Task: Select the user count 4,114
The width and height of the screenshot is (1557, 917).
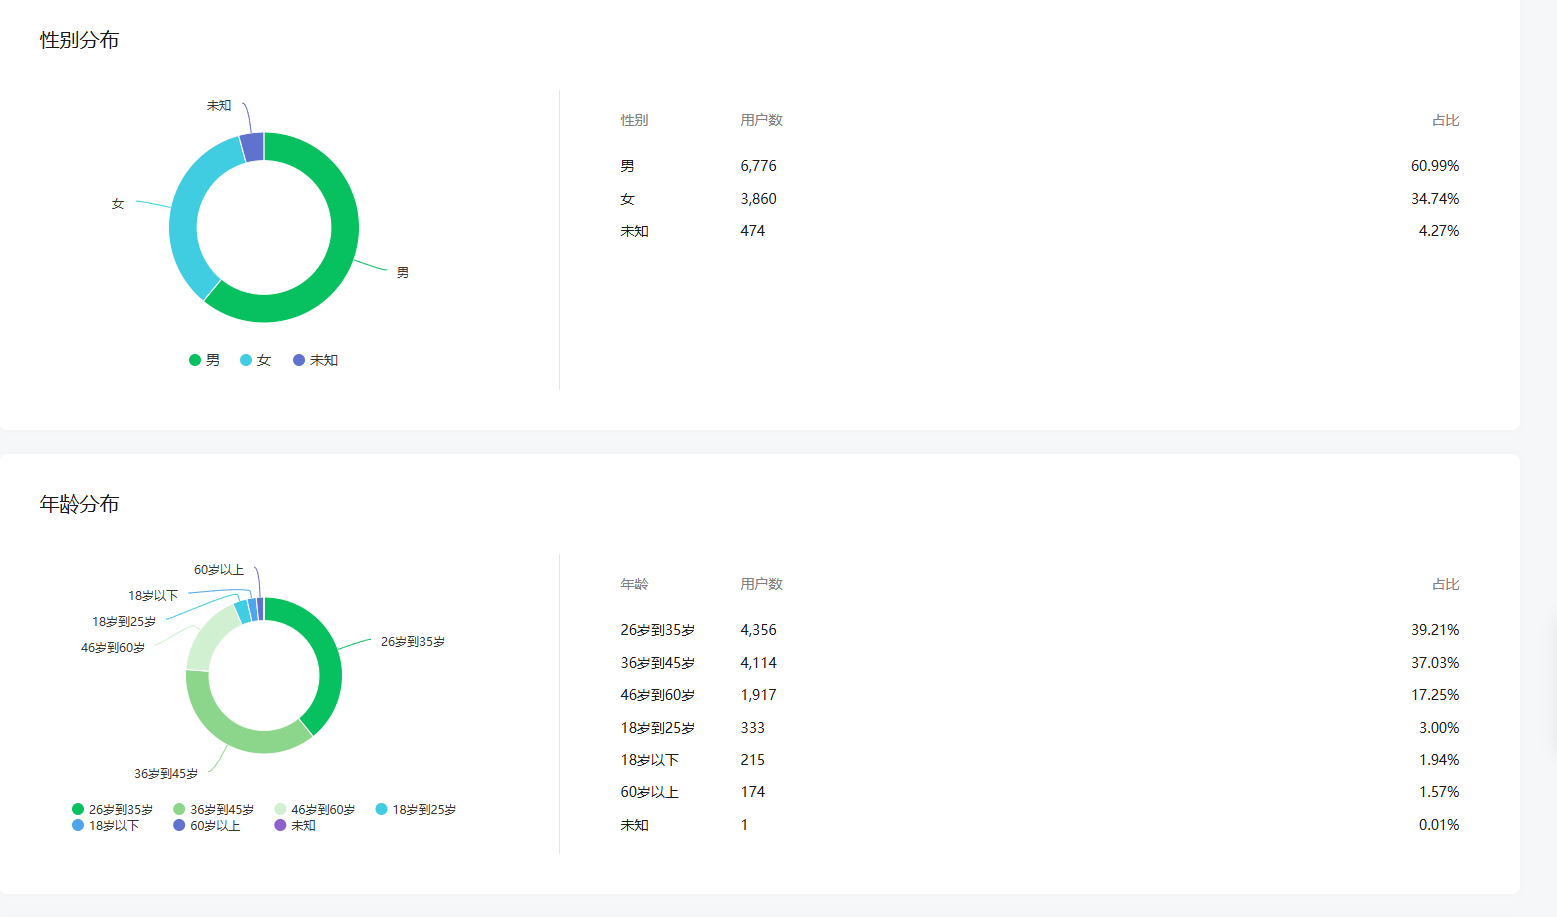Action: pos(758,663)
